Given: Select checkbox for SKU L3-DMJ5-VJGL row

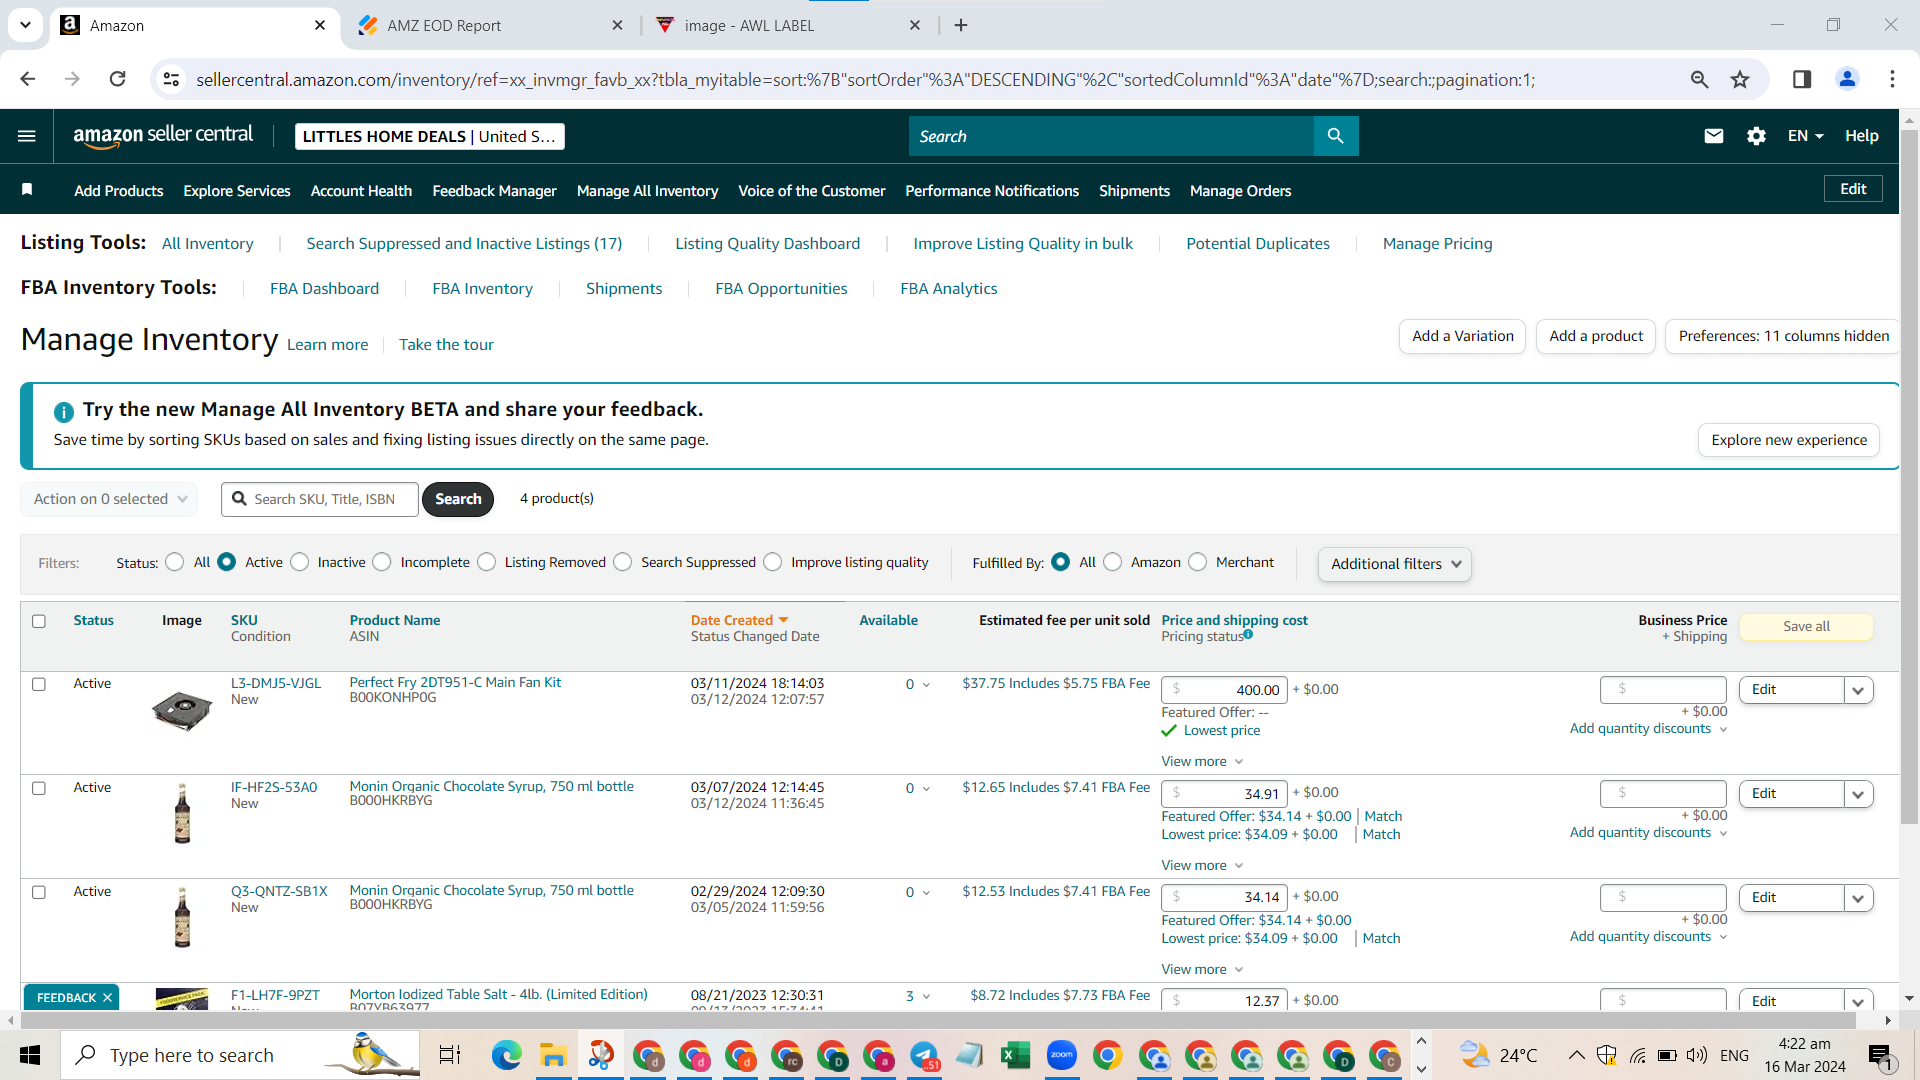Looking at the screenshot, I should (39, 684).
